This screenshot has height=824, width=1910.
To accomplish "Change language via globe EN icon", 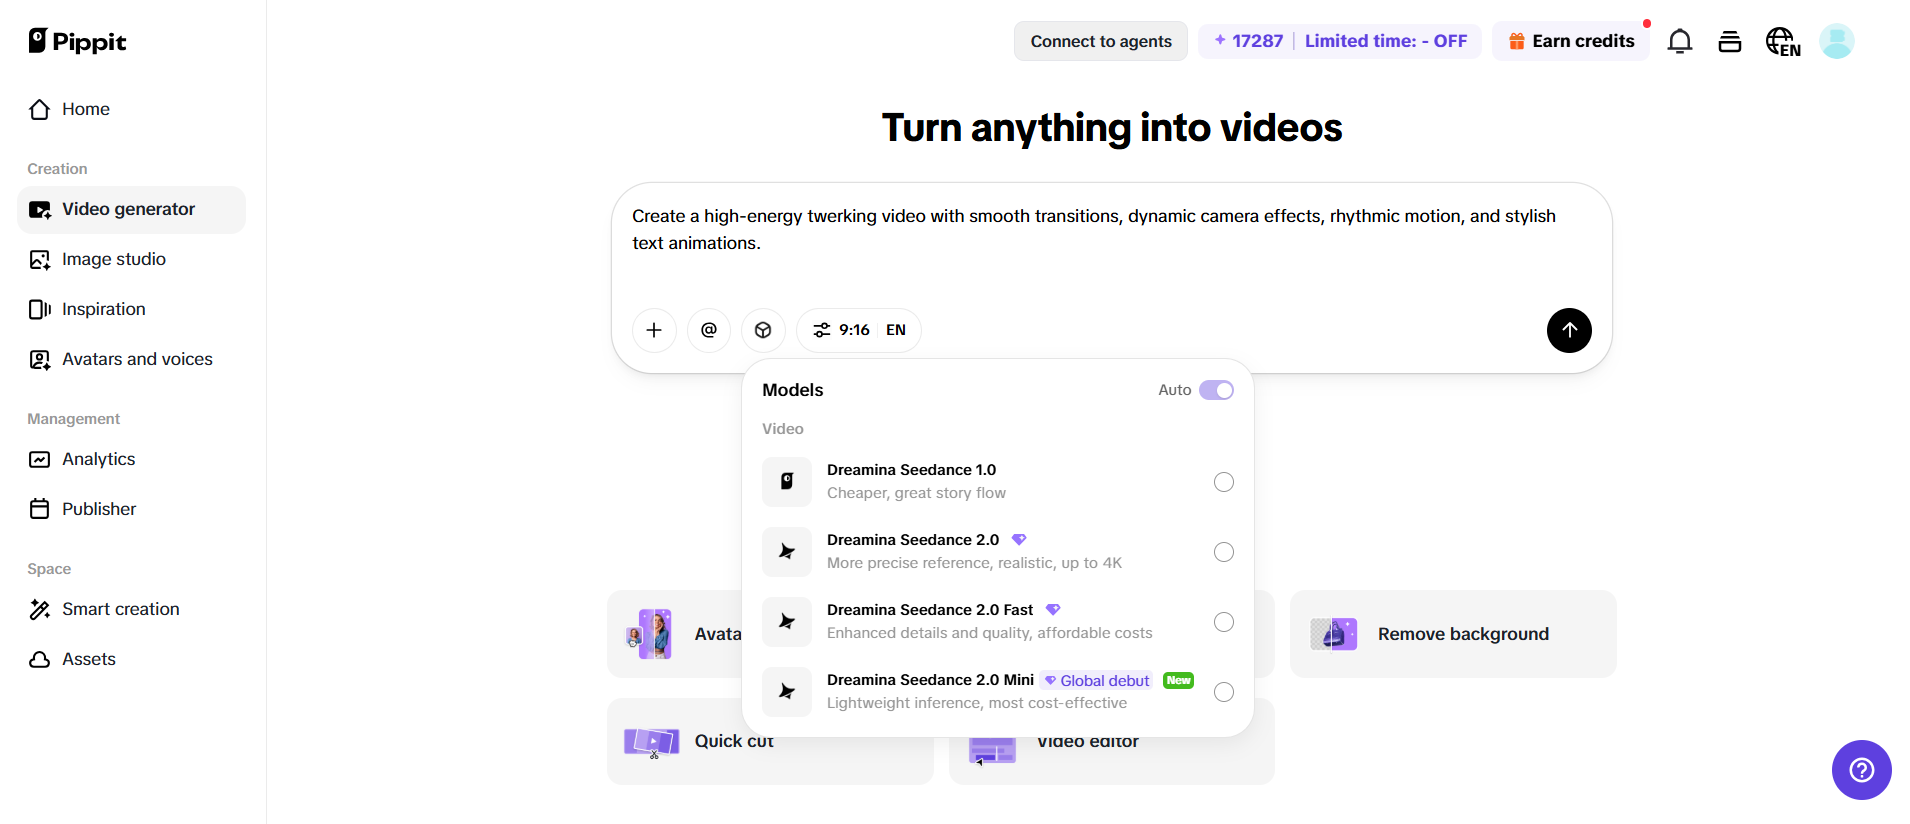I will [x=1783, y=41].
